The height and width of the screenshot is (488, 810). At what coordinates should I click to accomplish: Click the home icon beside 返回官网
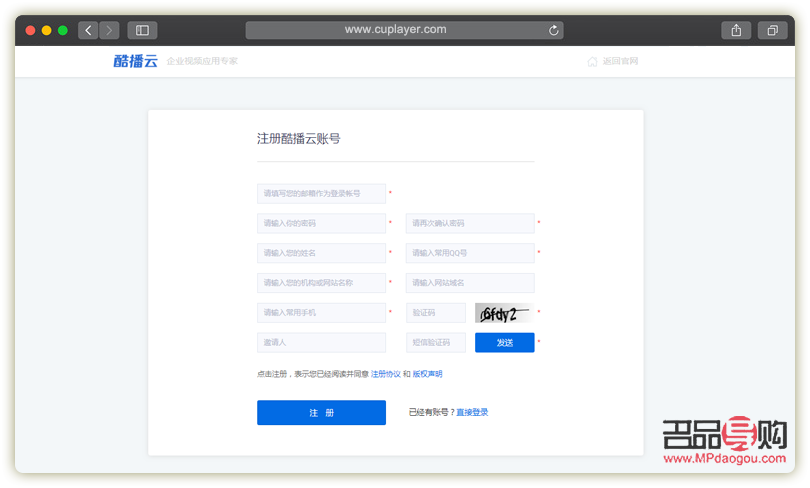pos(592,62)
